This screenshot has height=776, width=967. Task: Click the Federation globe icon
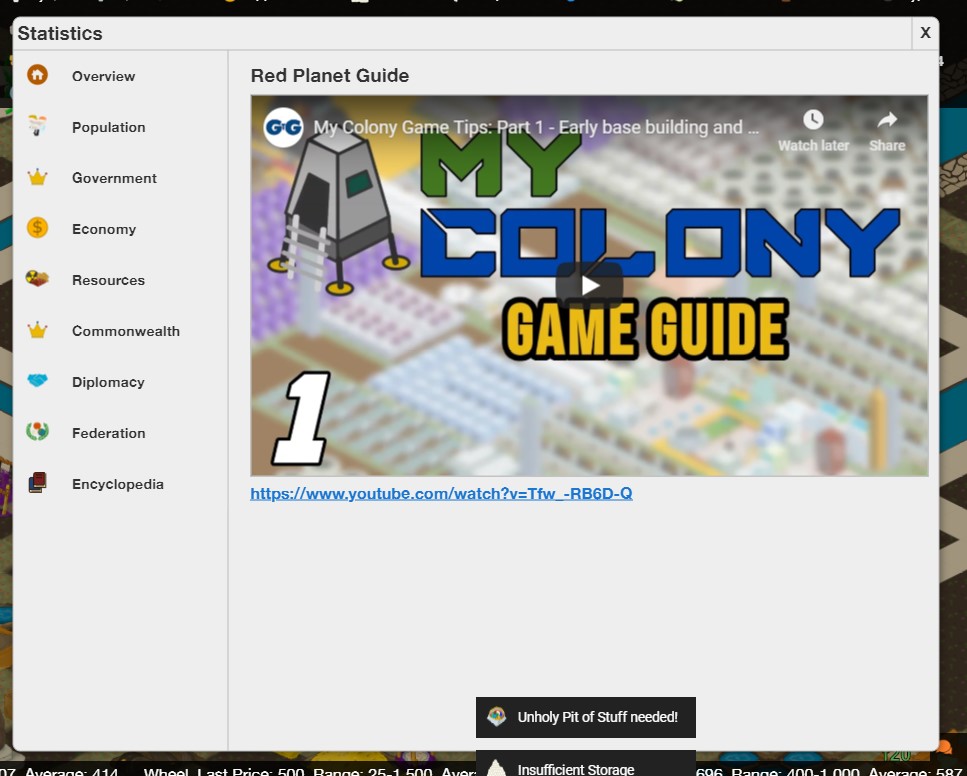37,431
